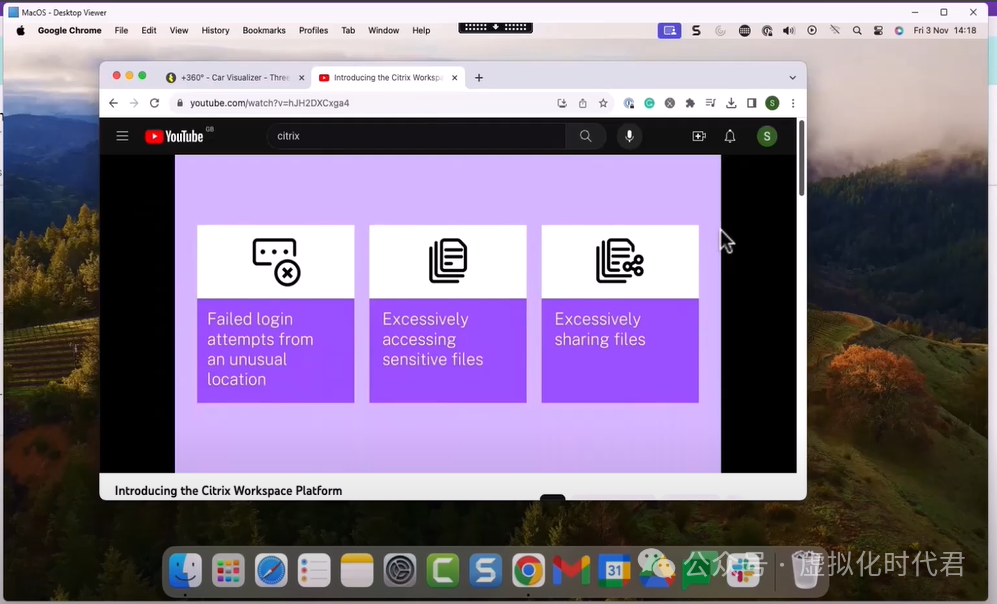This screenshot has width=997, height=604.
Task: Launch Camtasia from the Dock
Action: 443,570
